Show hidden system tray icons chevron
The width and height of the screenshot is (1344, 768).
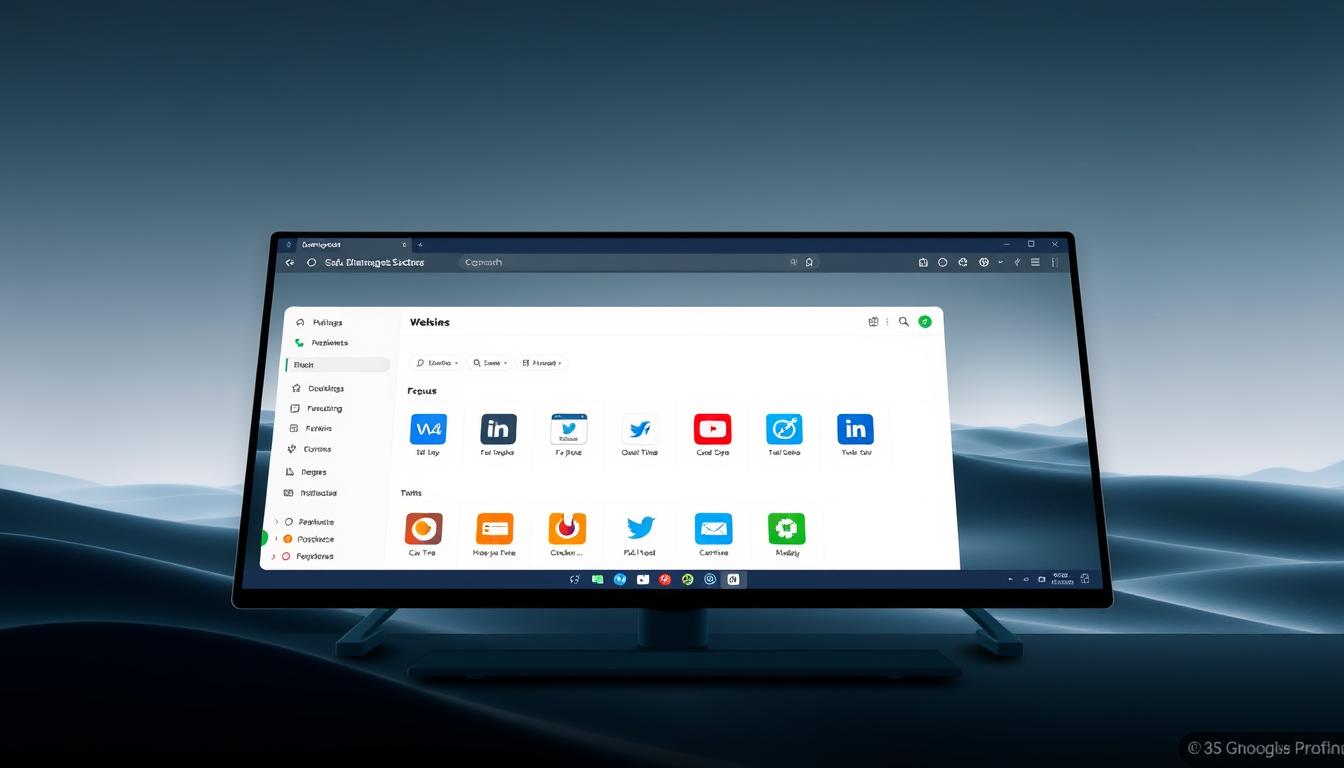pos(1011,579)
